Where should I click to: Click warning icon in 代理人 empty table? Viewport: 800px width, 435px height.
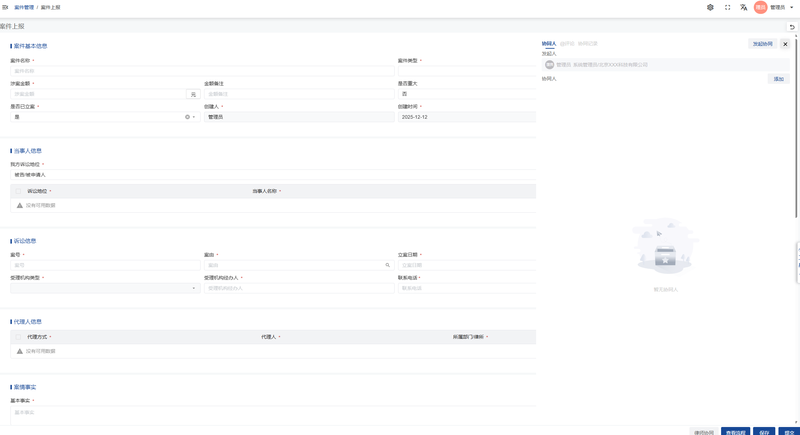point(19,351)
